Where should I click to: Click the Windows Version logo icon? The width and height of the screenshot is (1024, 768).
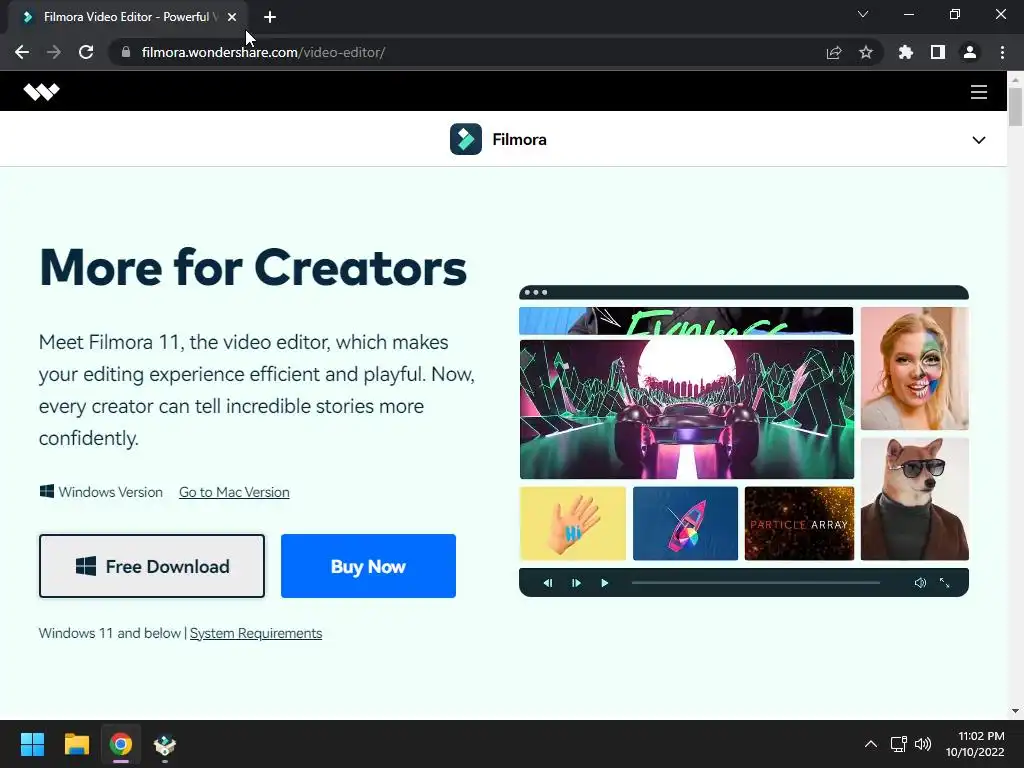pos(46,491)
